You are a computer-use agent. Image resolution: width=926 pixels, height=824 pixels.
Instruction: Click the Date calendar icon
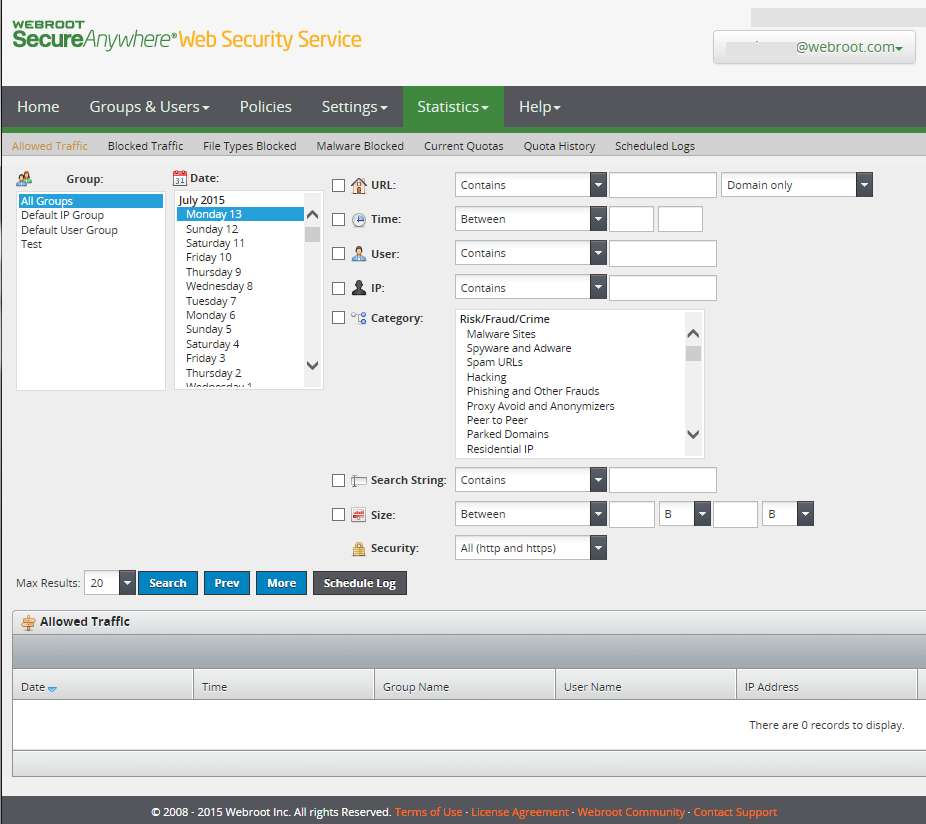180,178
